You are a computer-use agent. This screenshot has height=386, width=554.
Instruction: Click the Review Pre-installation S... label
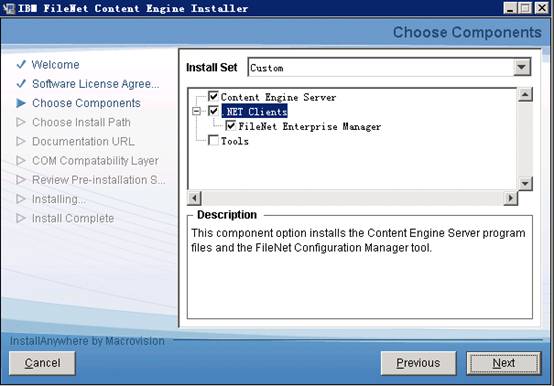point(99,180)
